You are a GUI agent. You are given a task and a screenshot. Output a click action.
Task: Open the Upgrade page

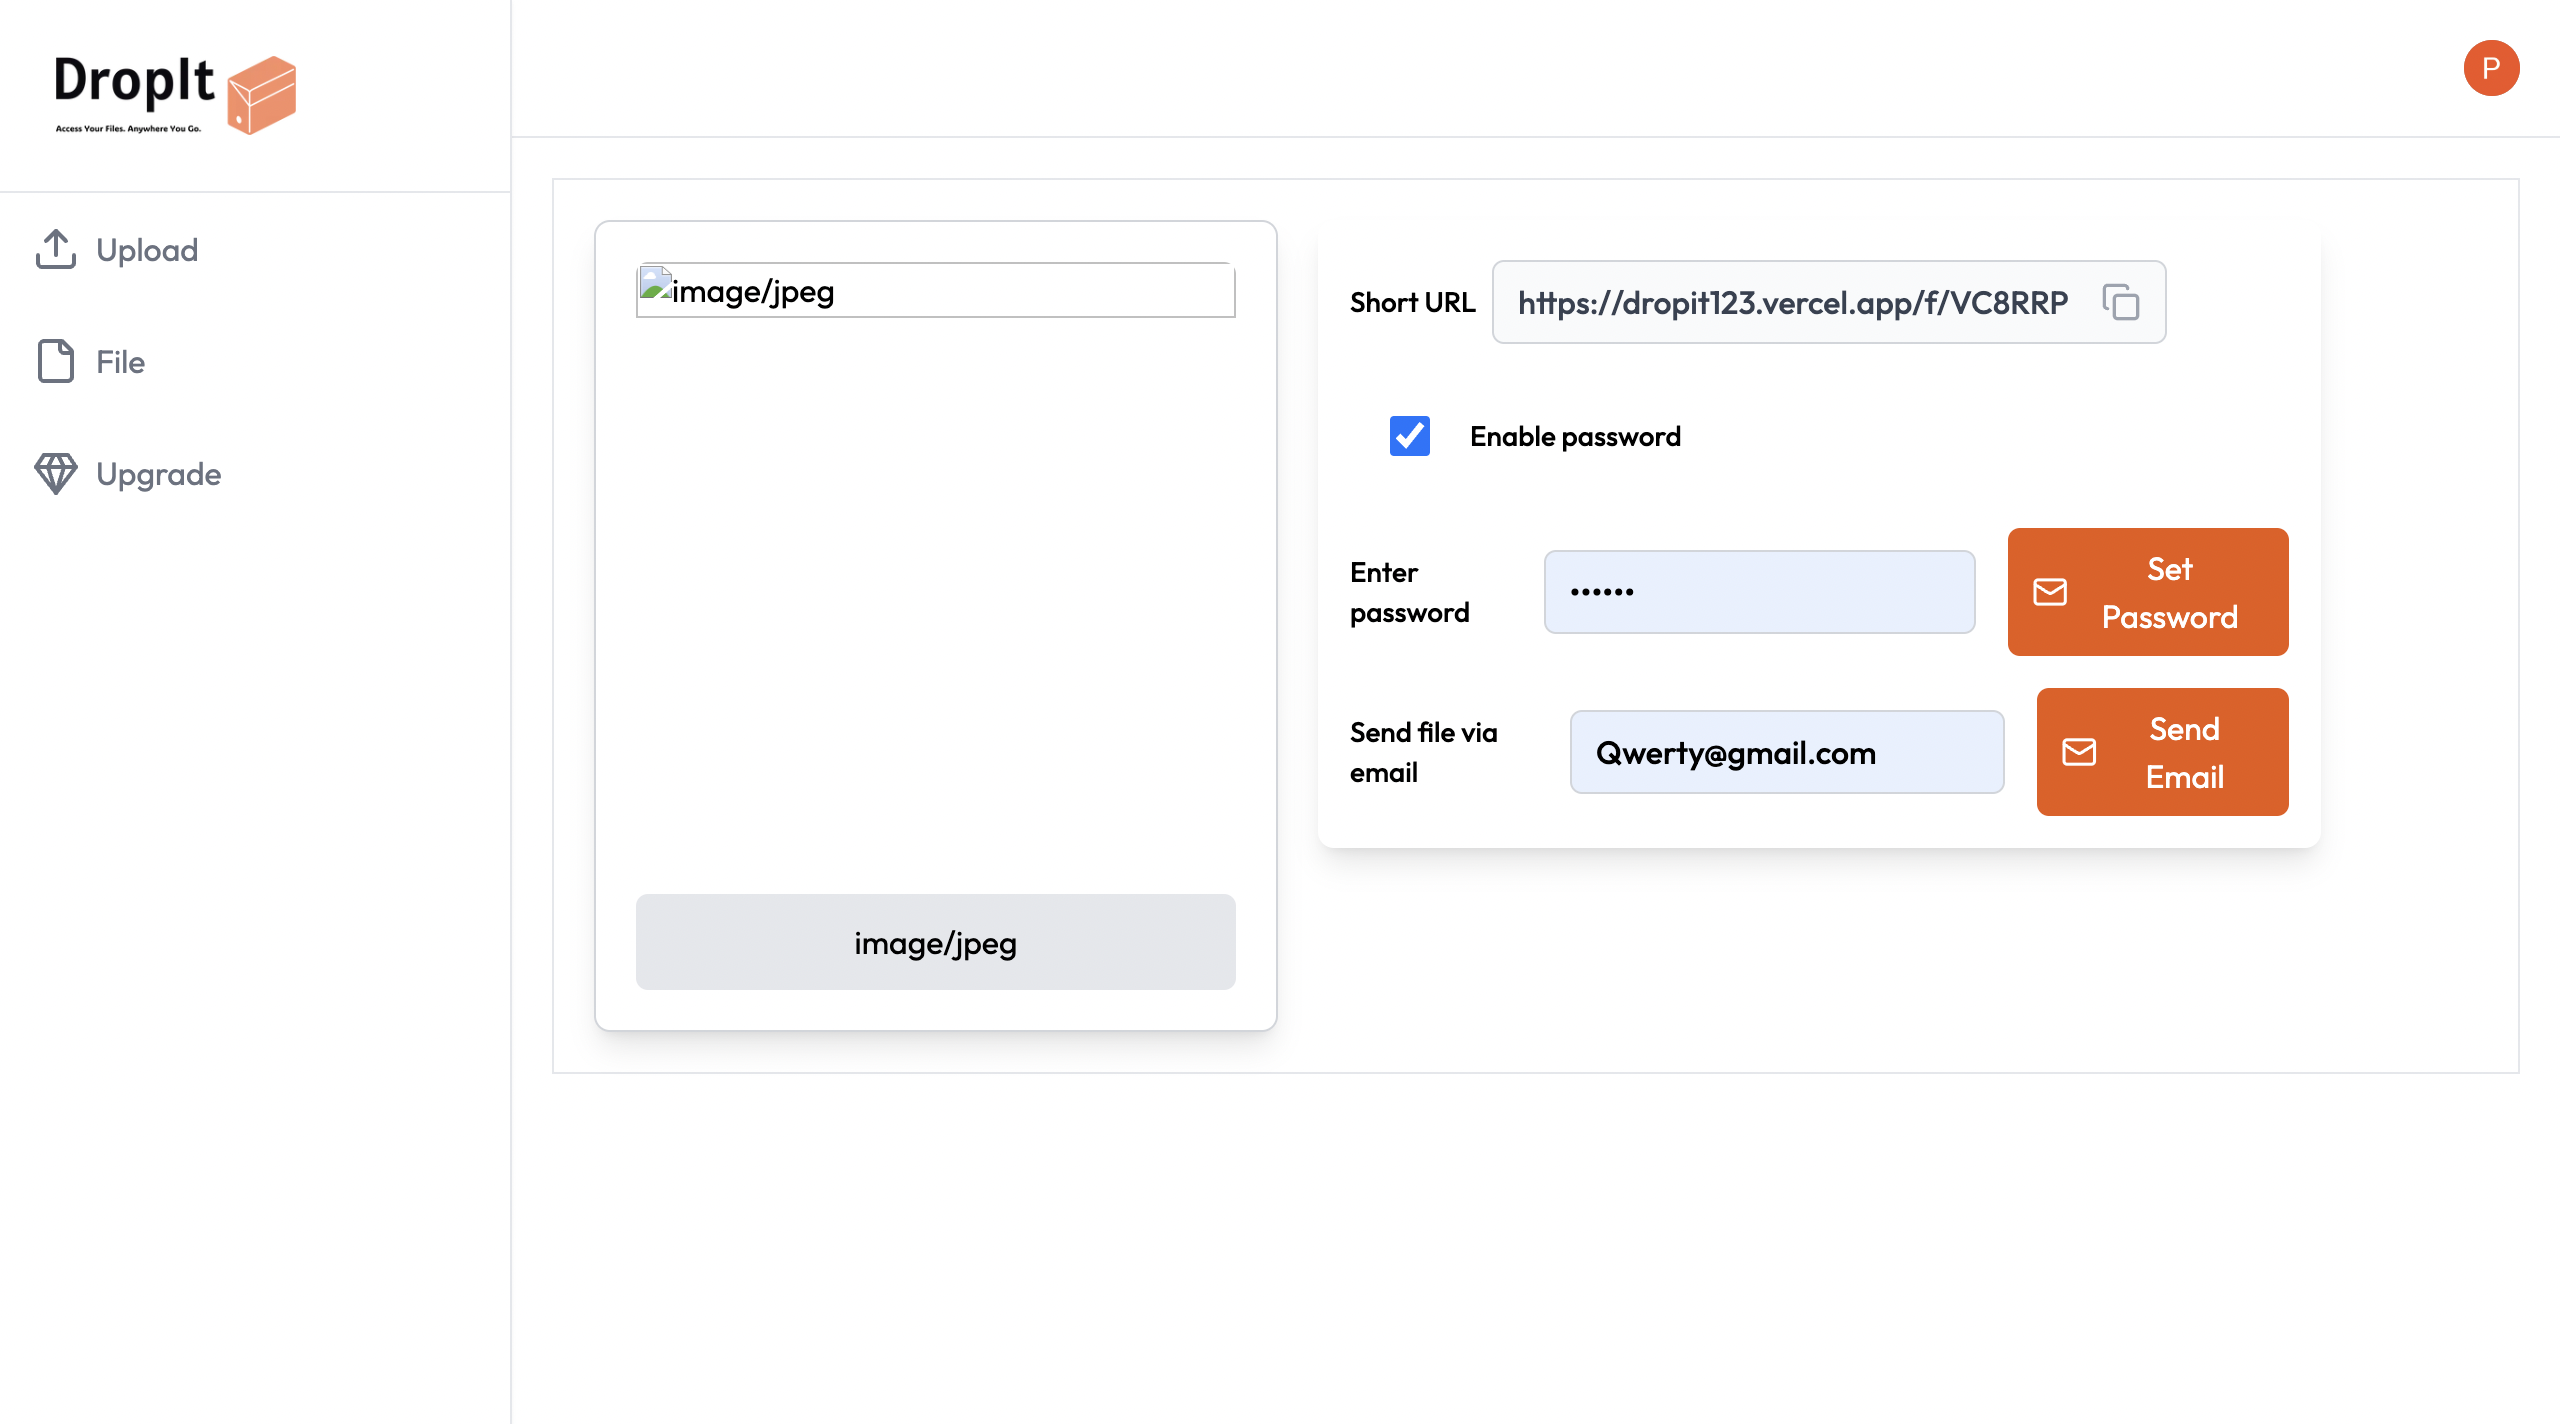point(158,474)
